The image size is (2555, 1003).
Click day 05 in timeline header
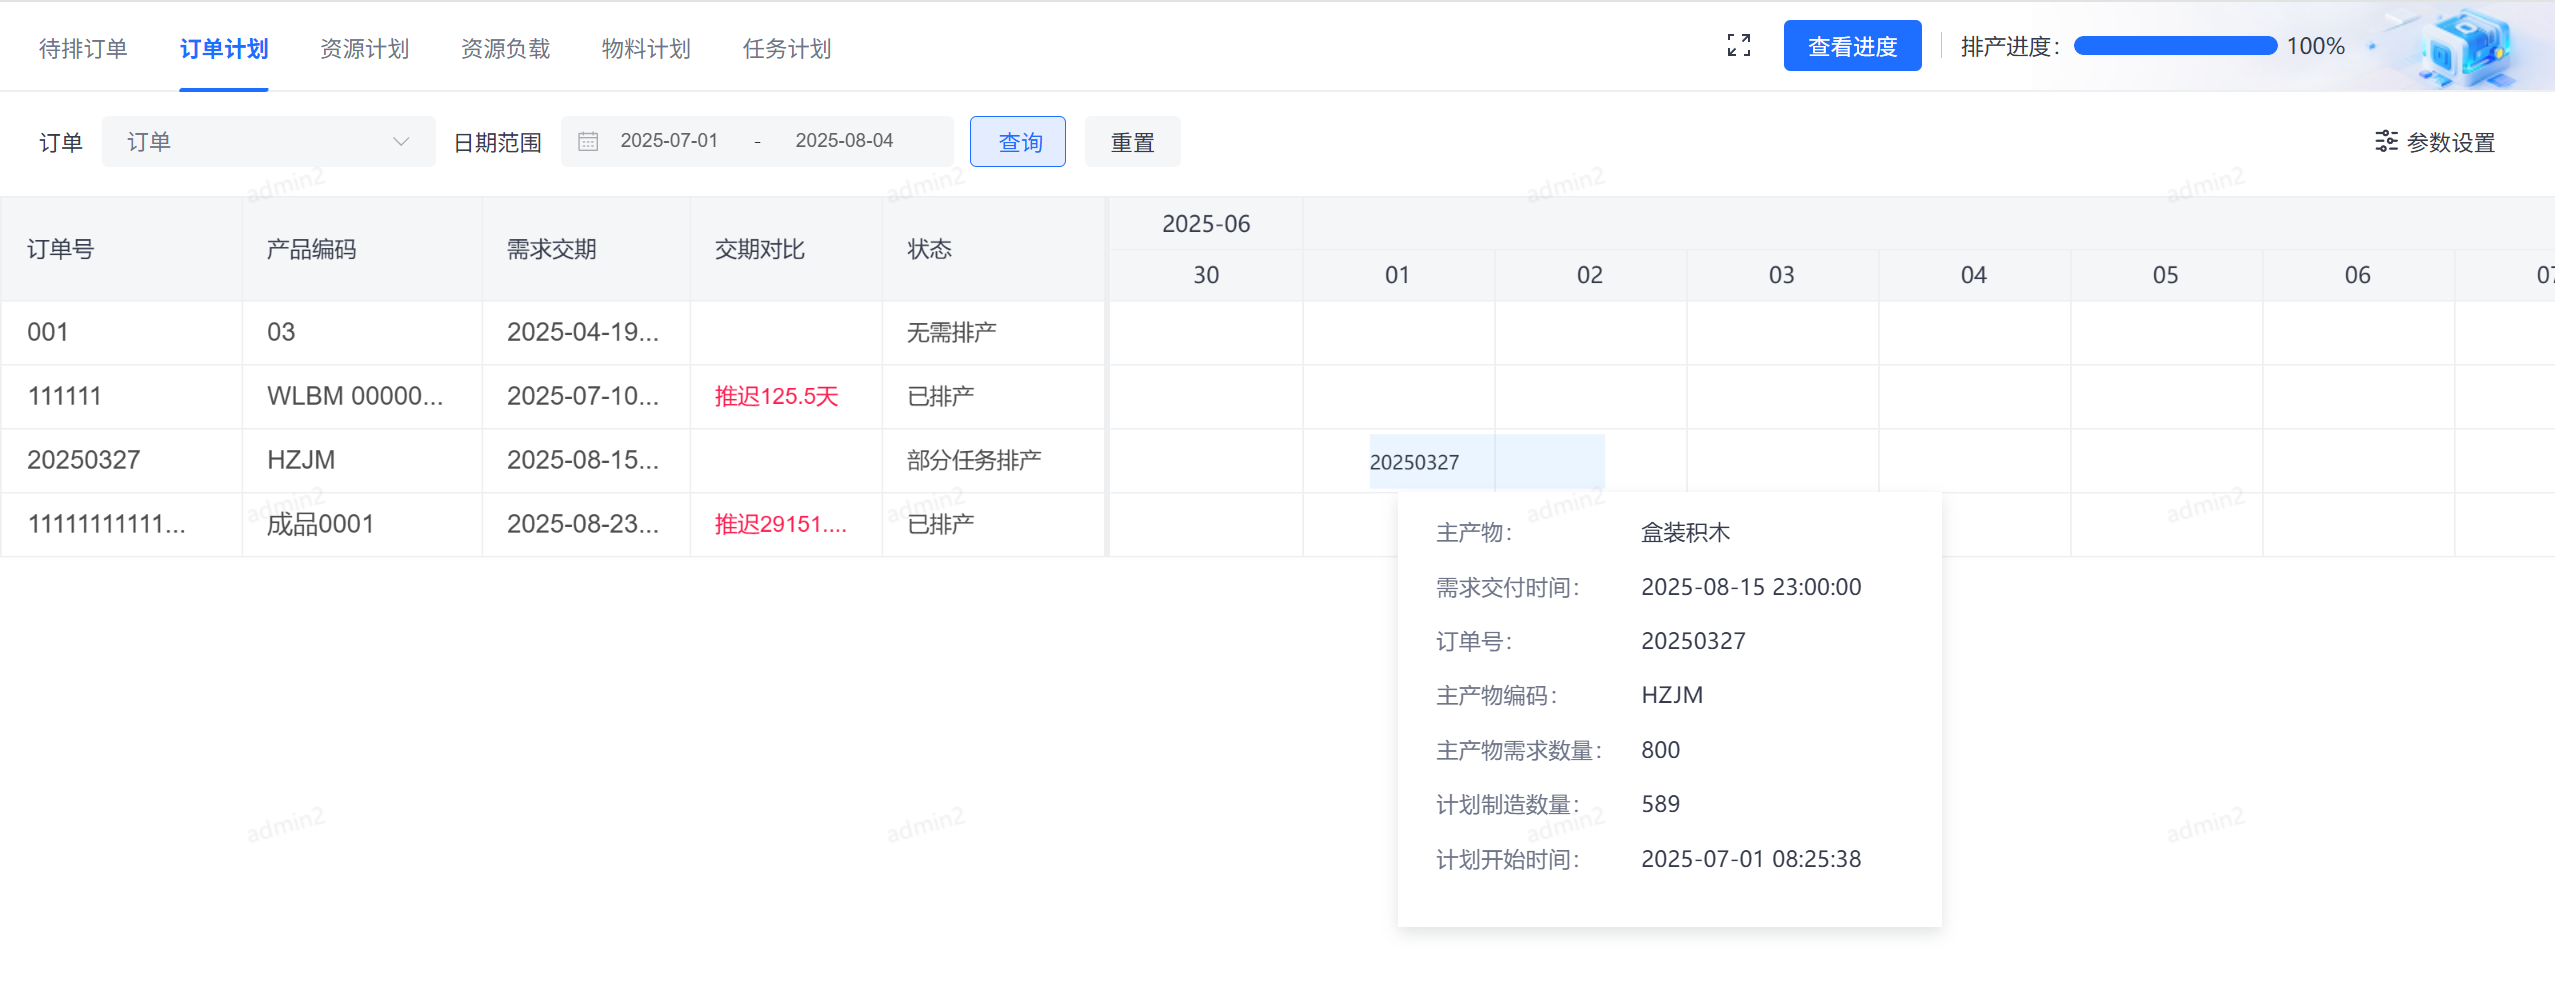[x=2166, y=275]
